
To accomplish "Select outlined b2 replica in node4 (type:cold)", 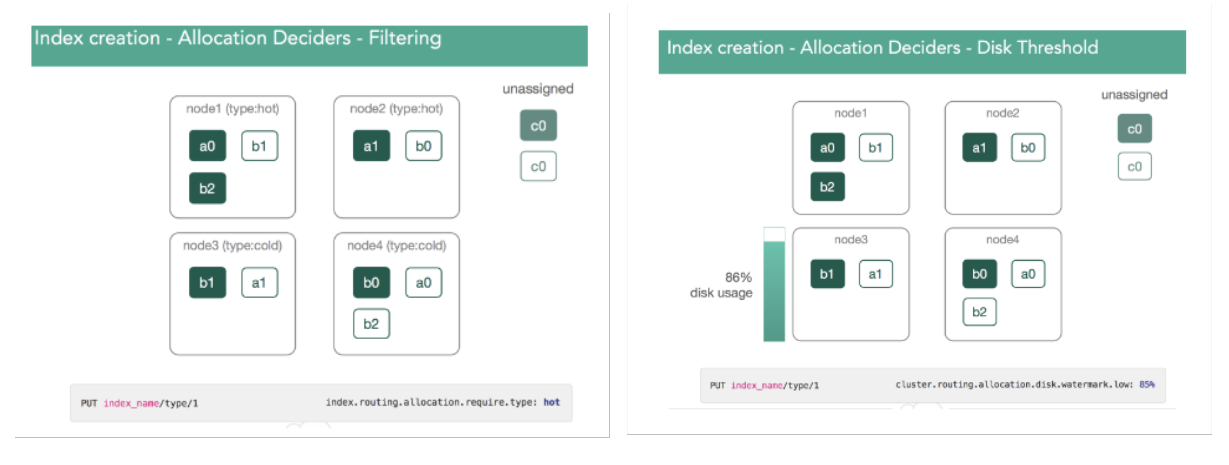I will tap(371, 324).
